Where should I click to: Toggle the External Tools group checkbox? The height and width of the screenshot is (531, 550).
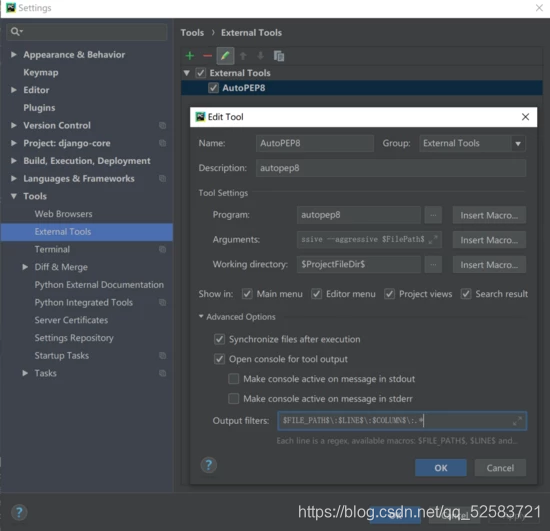[x=201, y=73]
